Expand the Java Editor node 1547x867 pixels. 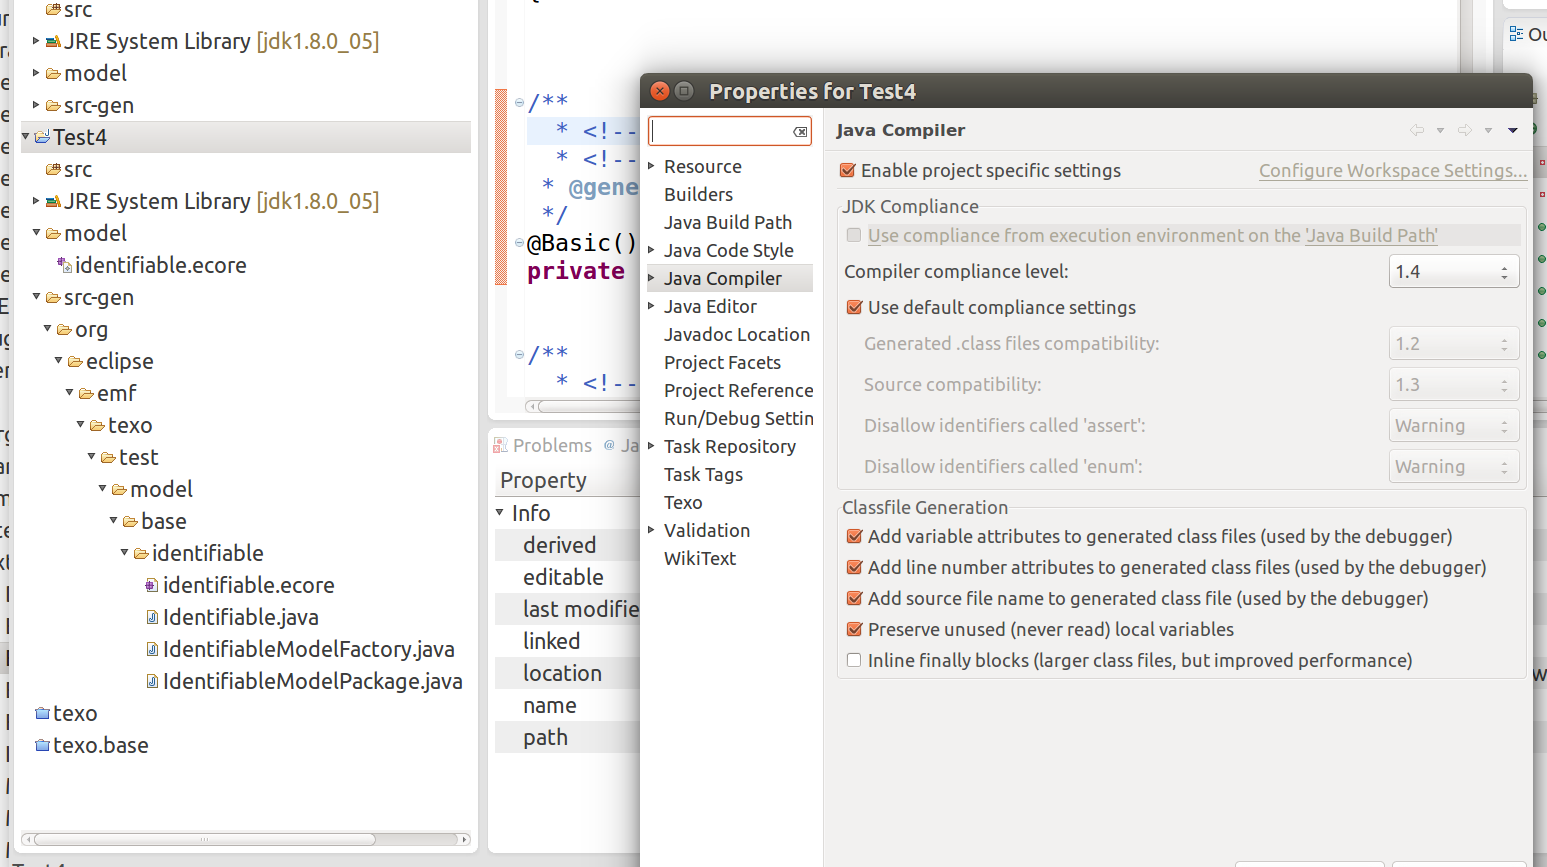coord(652,306)
